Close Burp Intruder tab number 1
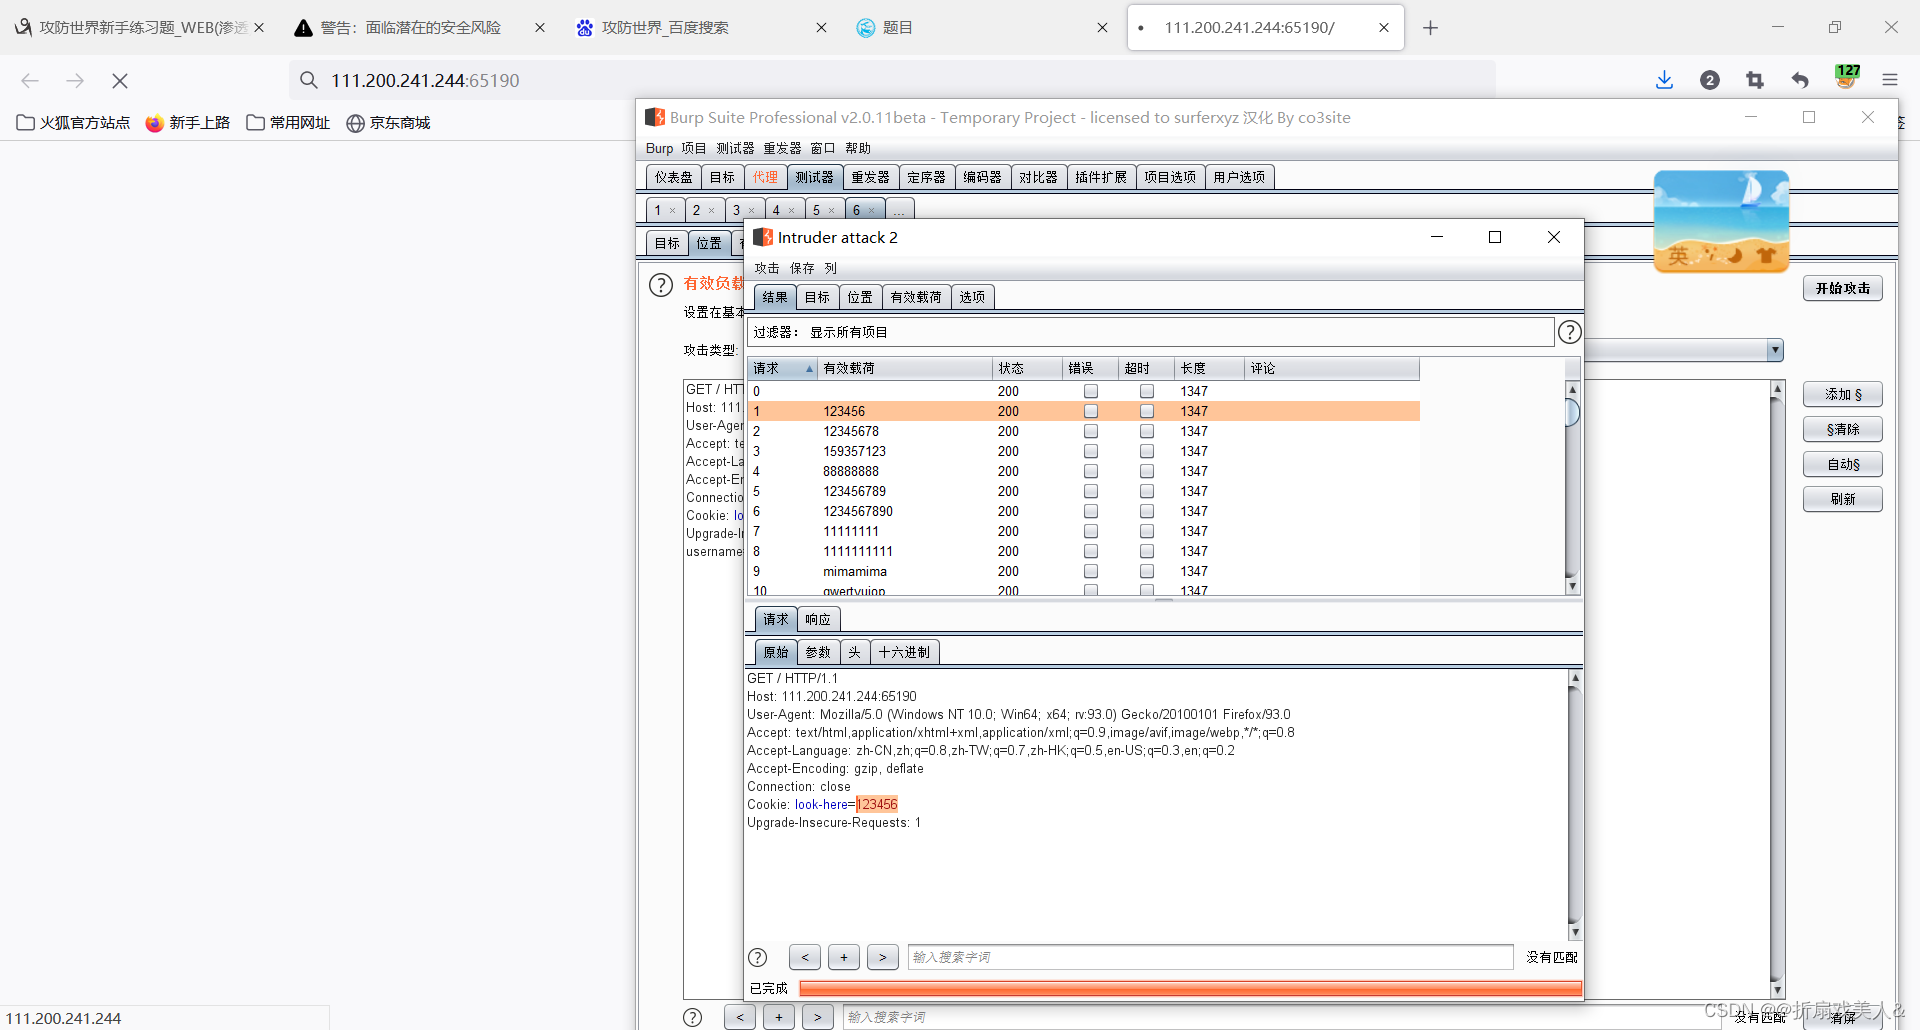 pyautogui.click(x=672, y=211)
